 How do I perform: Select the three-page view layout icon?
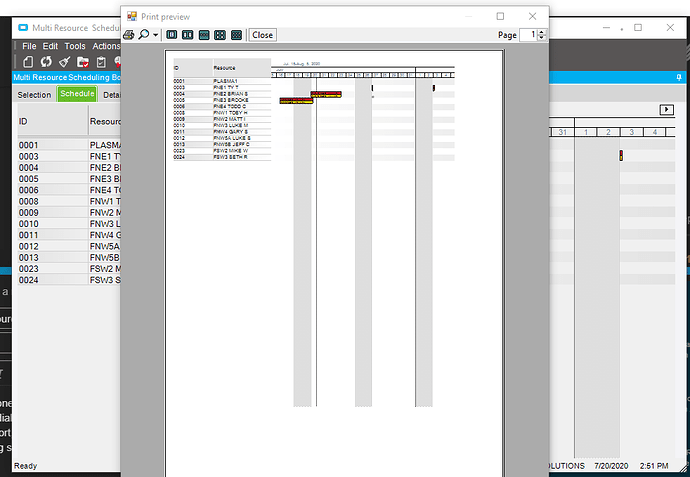(x=204, y=35)
